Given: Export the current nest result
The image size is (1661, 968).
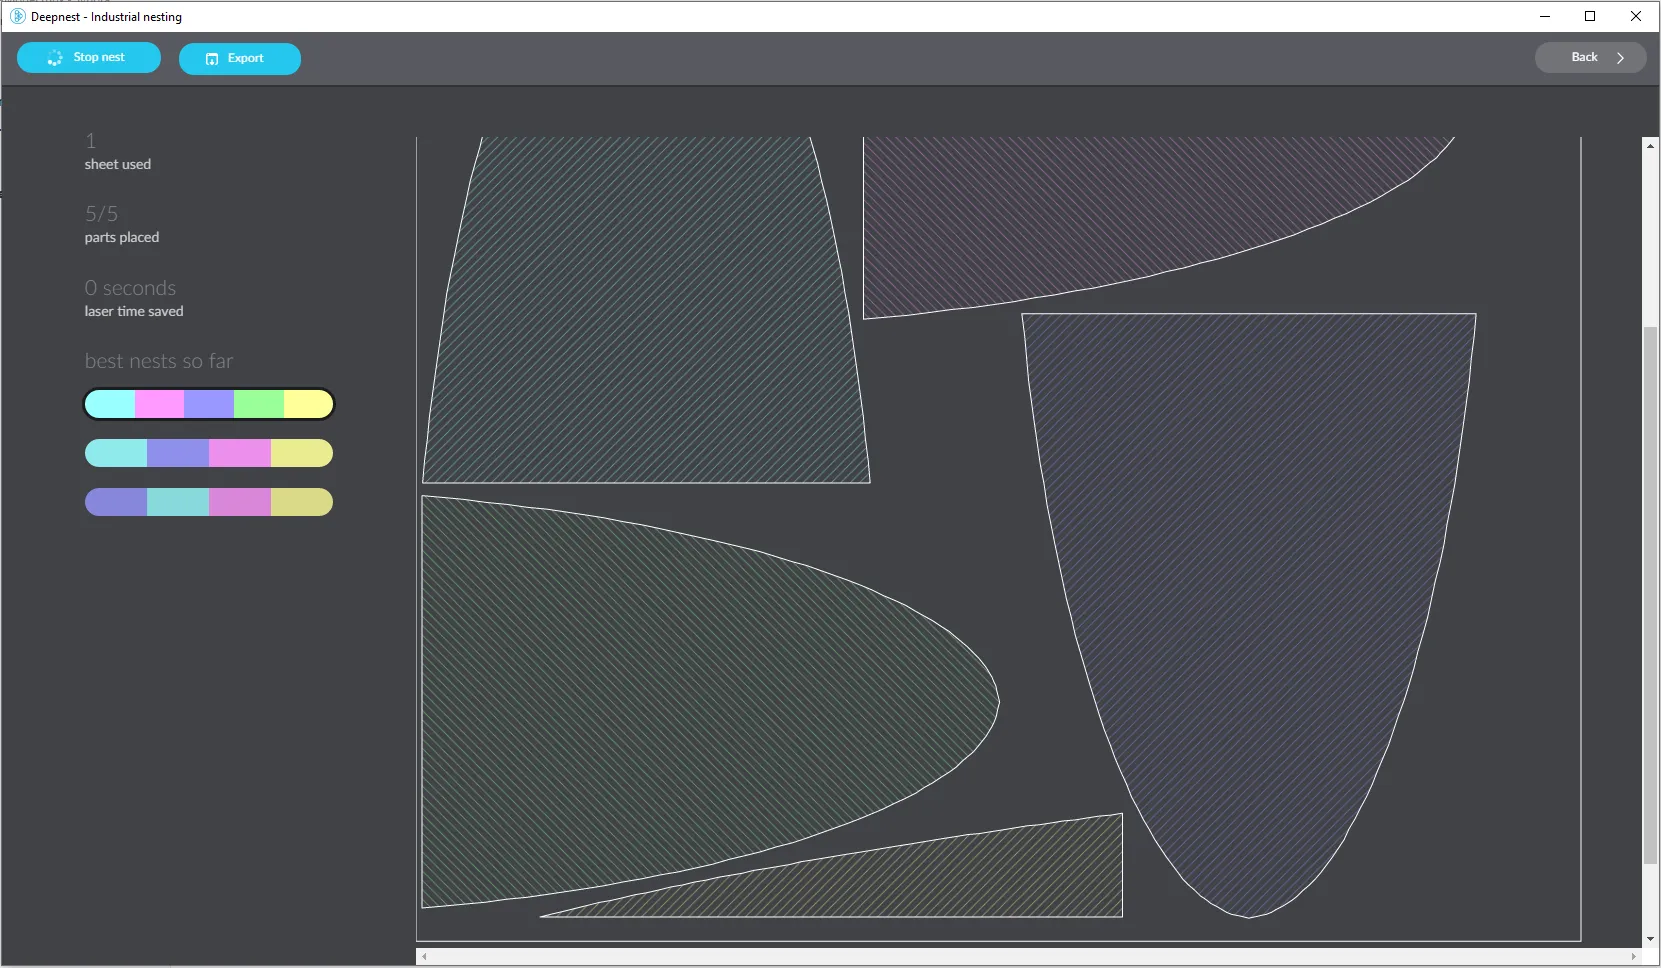Looking at the screenshot, I should 239,59.
